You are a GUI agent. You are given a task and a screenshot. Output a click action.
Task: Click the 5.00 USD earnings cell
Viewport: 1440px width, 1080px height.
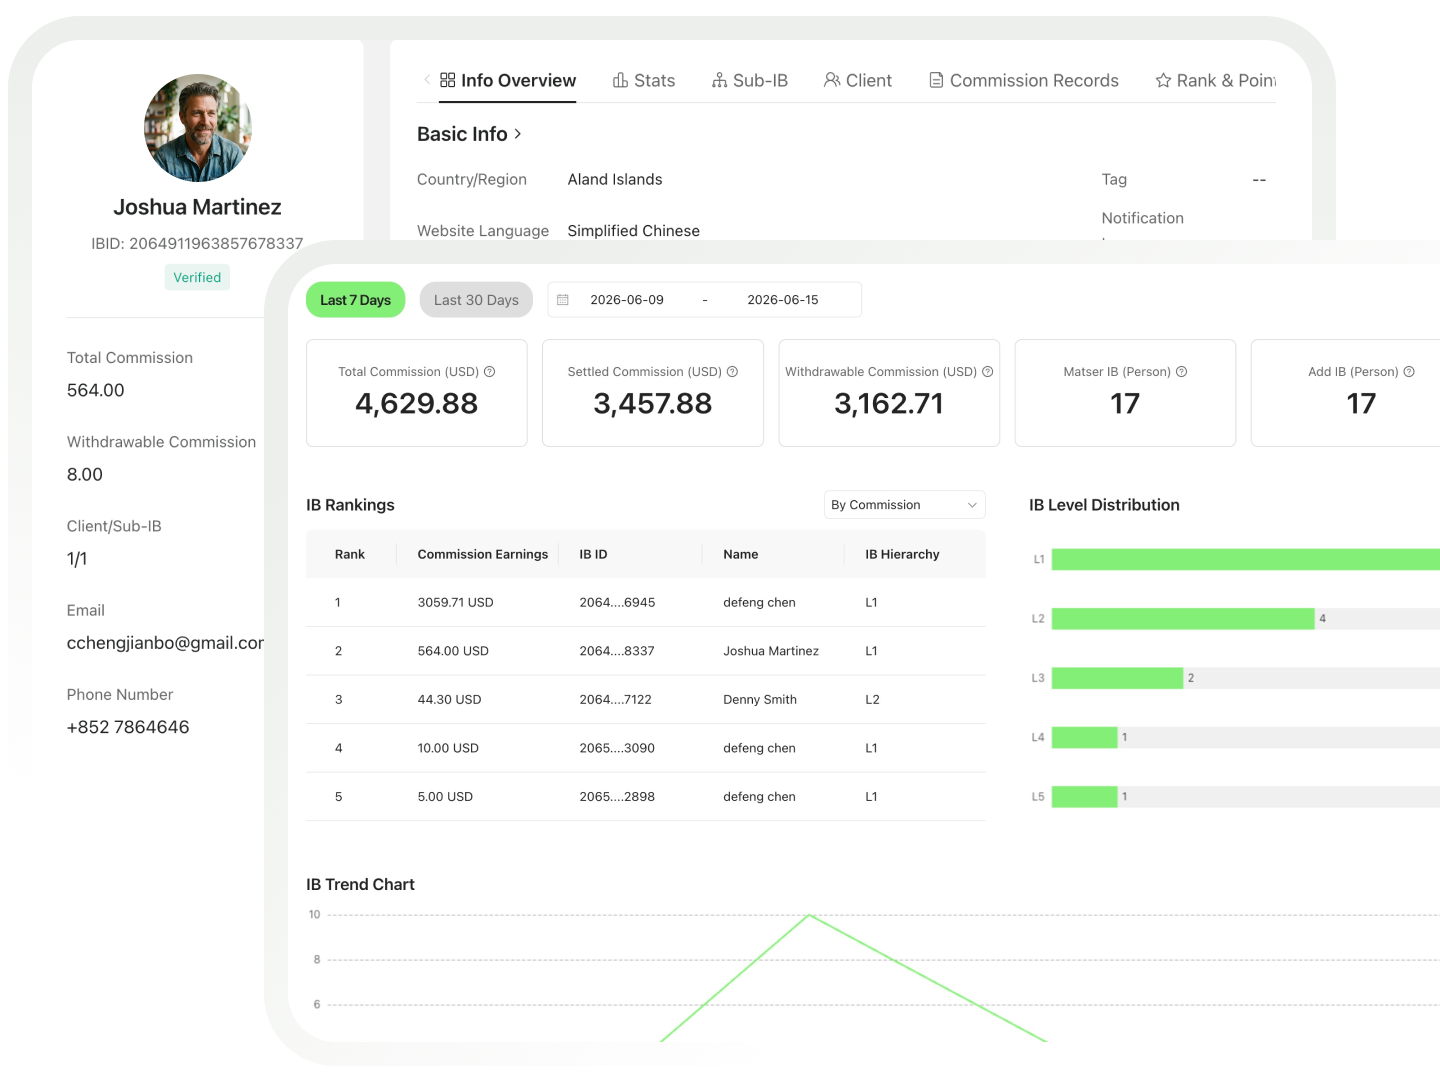[445, 797]
